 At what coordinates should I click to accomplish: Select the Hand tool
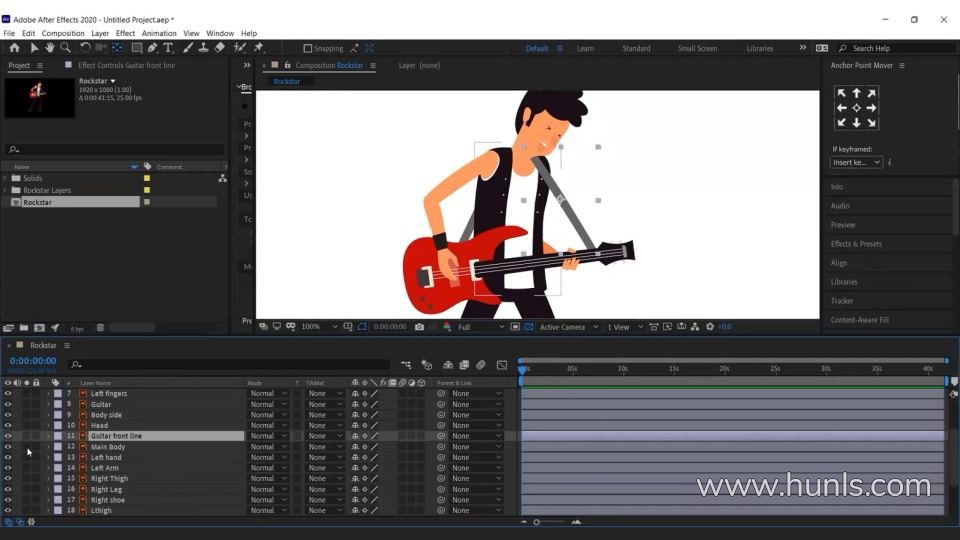[49, 47]
